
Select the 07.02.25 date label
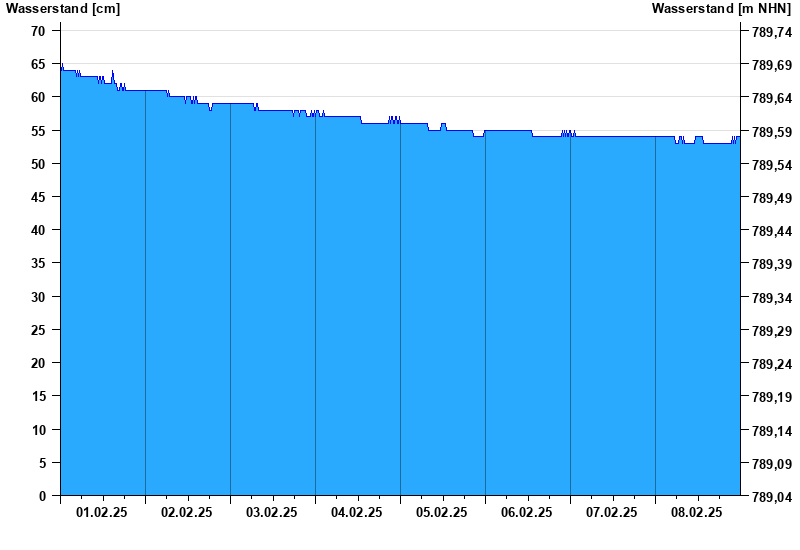pos(611,512)
